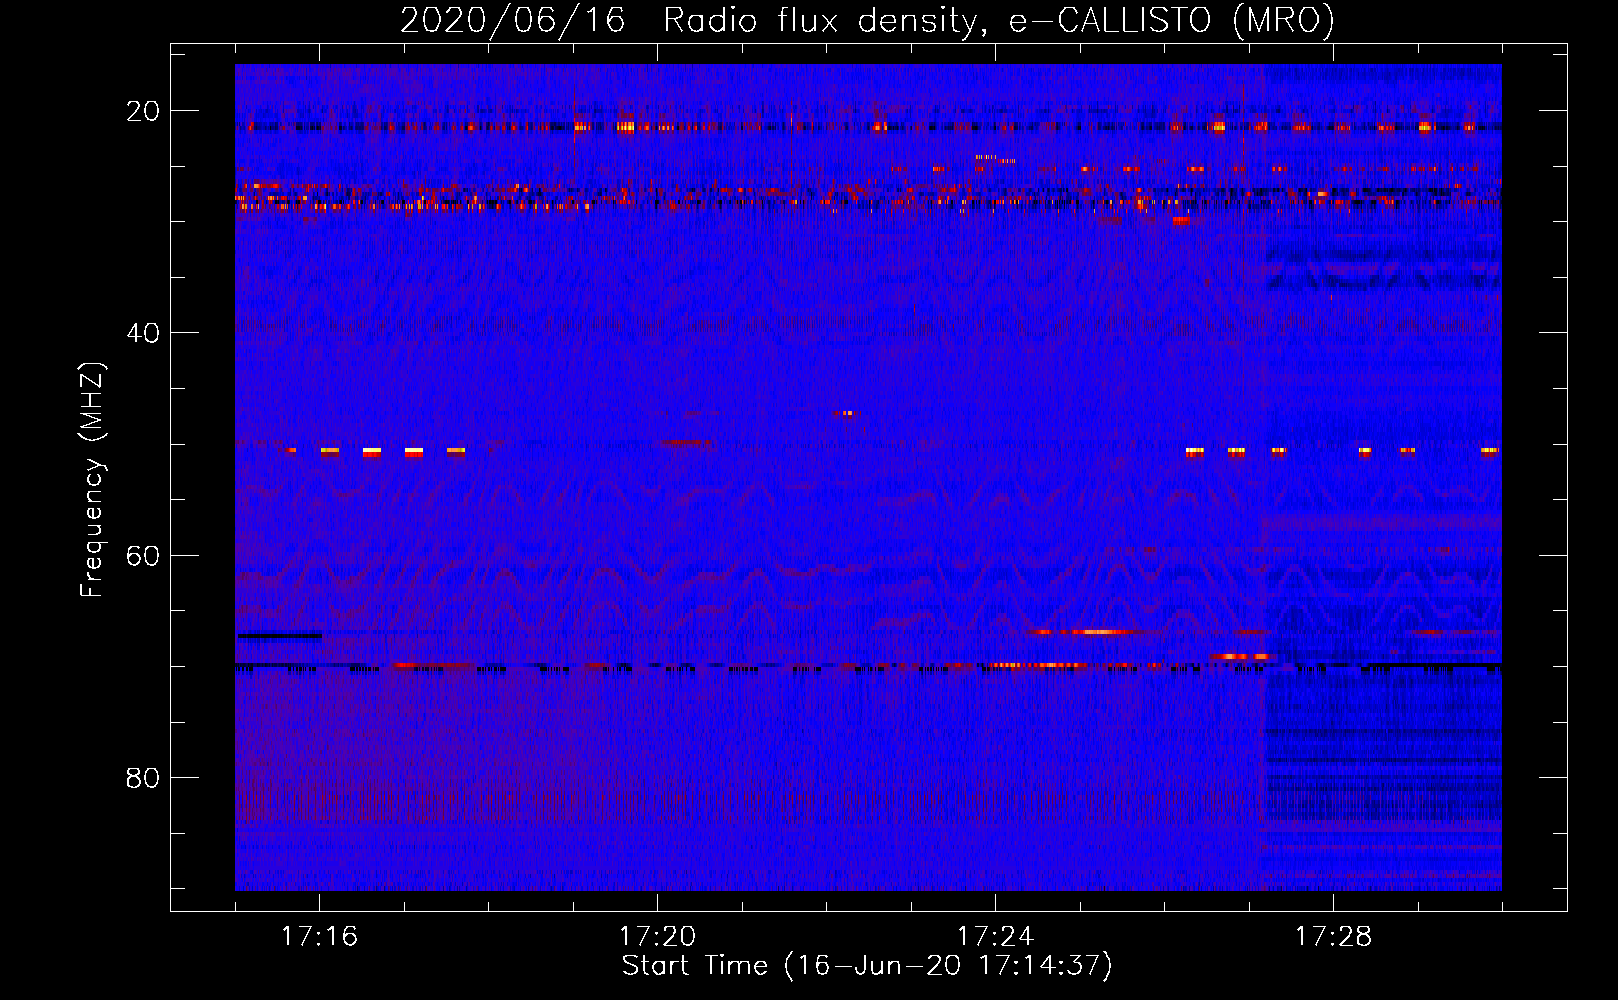Select the date '2020/06/16' in the title
The width and height of the screenshot is (1618, 1000).
(513, 21)
